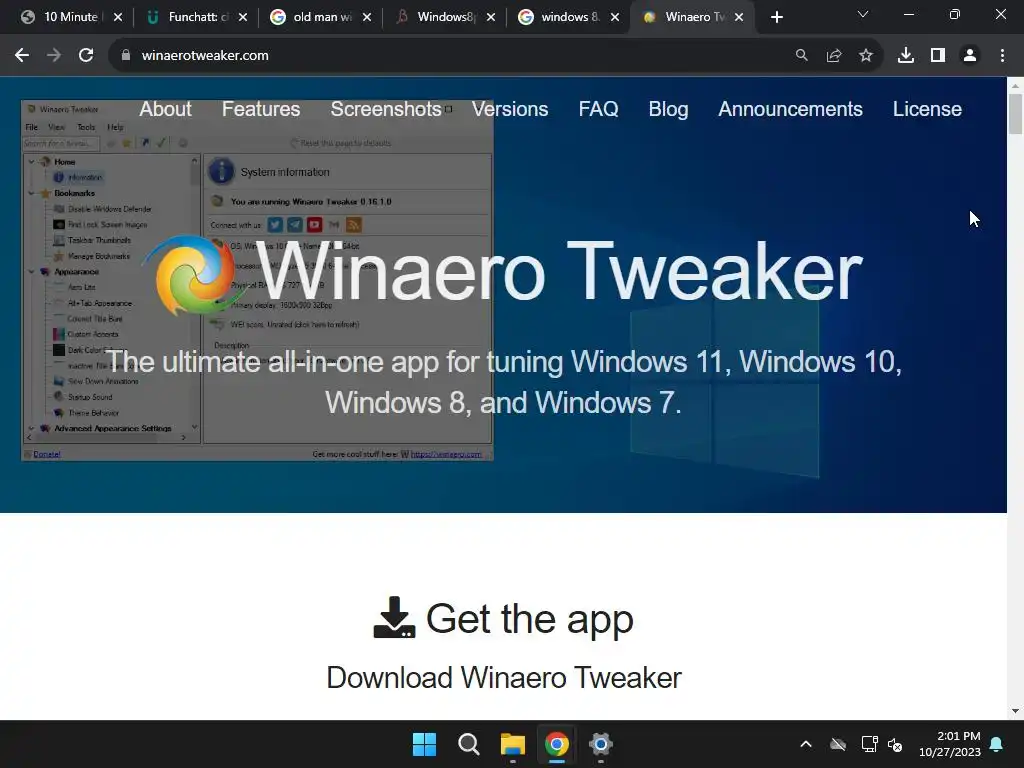Open the clock and date flyout
This screenshot has height=768, width=1024.
pyautogui.click(x=950, y=744)
